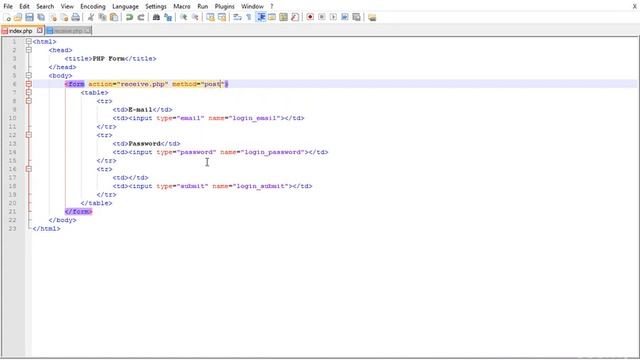The width and height of the screenshot is (640, 360).
Task: Open the Plugins menu
Action: pyautogui.click(x=224, y=7)
